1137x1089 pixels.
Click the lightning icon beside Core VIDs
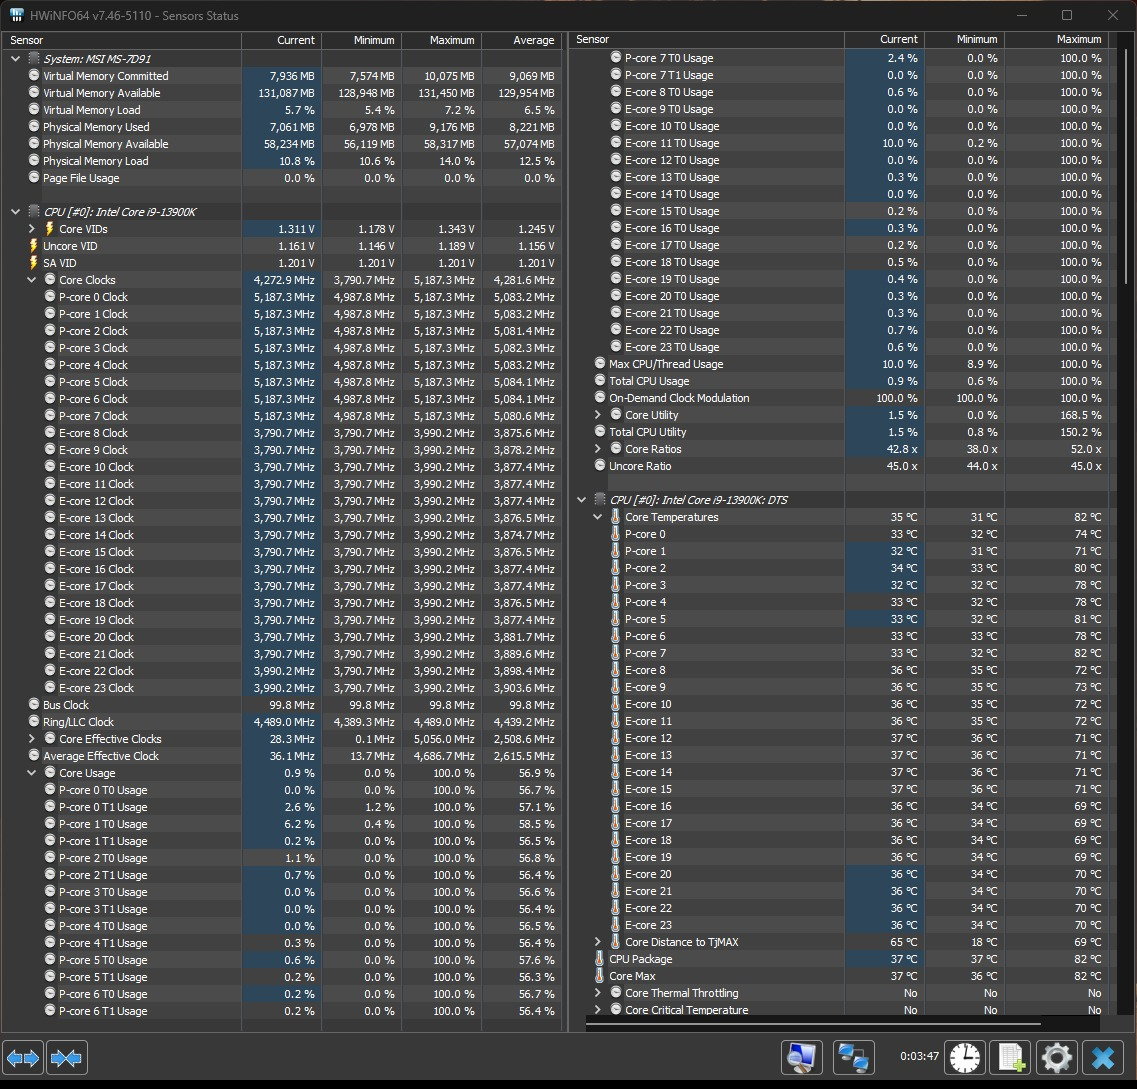[x=49, y=228]
